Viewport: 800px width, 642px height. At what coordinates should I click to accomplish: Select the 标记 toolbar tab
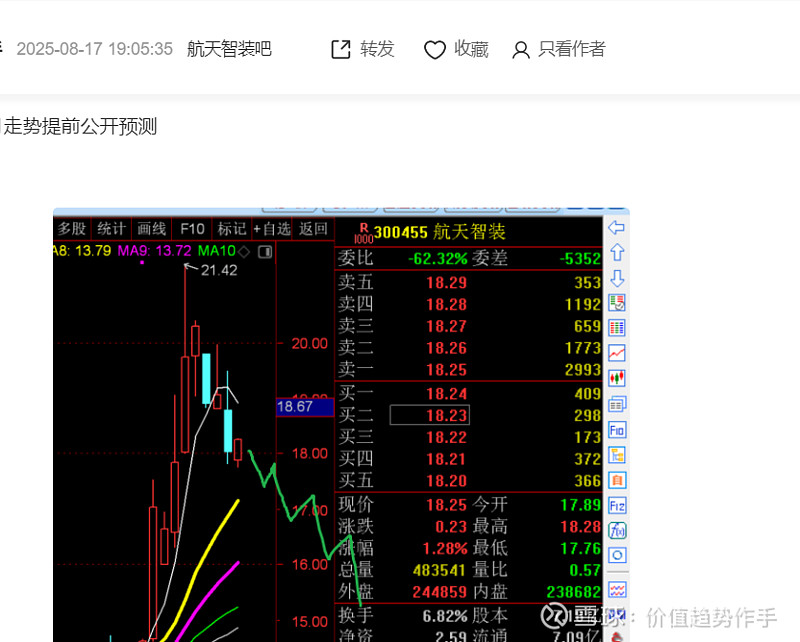[232, 229]
